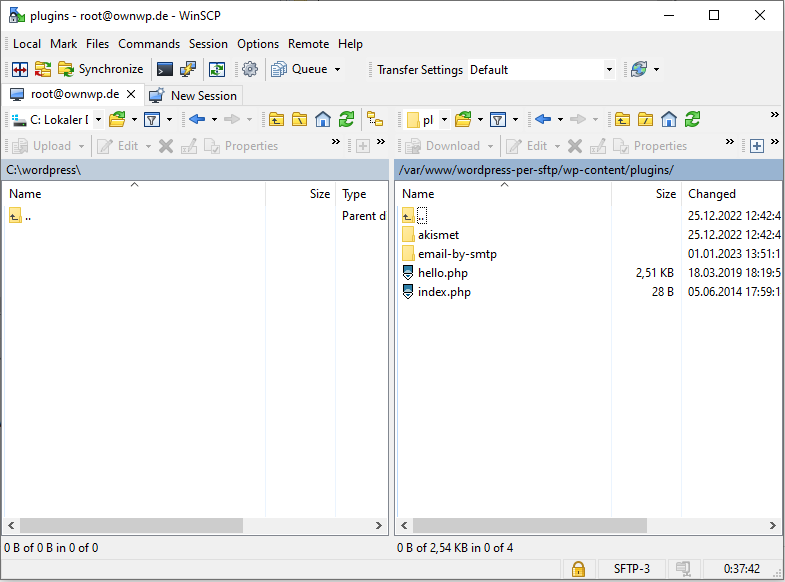The height and width of the screenshot is (582, 785).
Task: Click local Home Directory icon
Action: pos(323,120)
